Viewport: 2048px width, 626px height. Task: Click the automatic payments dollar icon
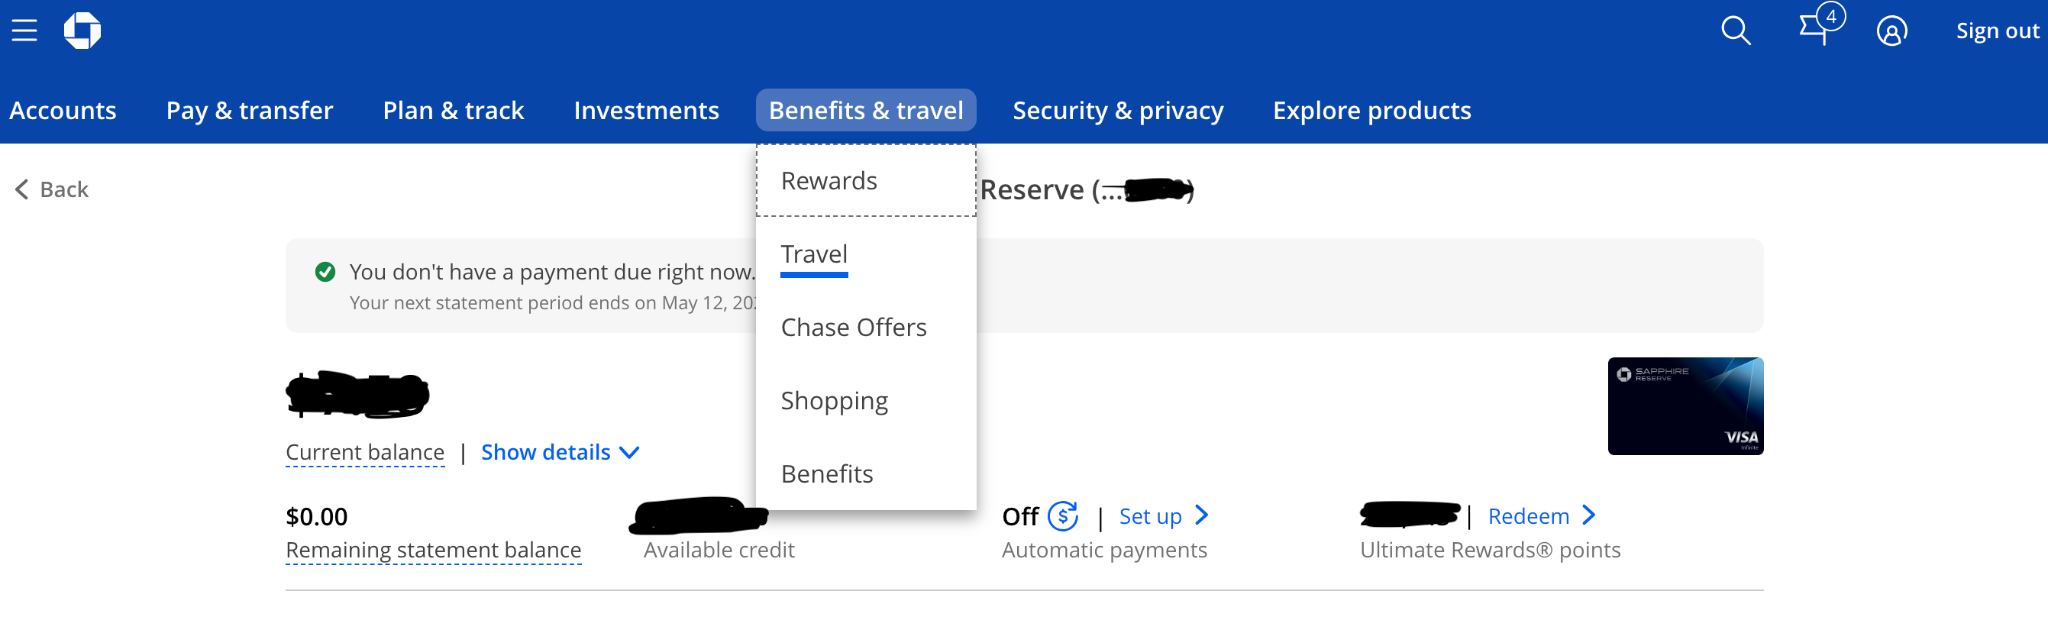[1062, 516]
